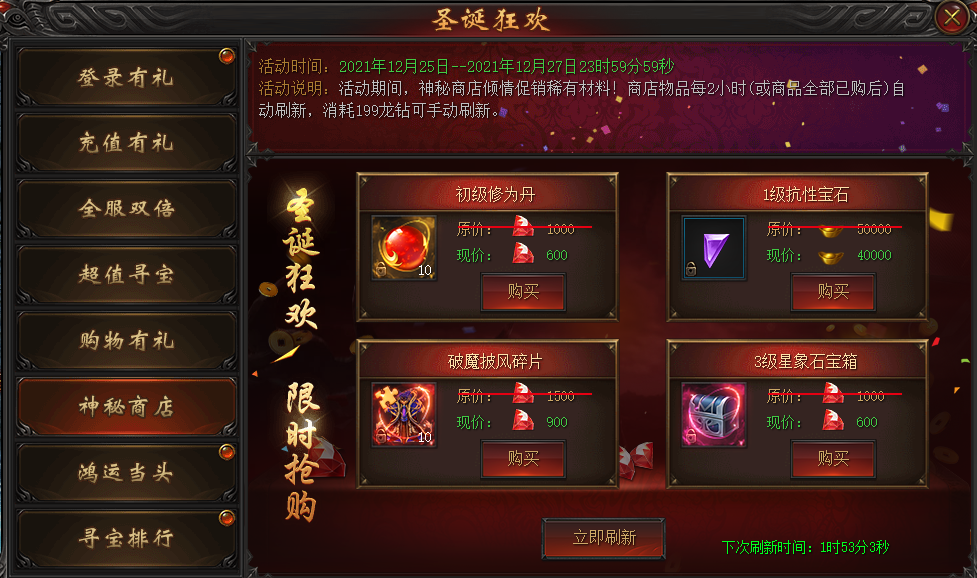Click the red orb 初级修为丹 item icon
The width and height of the screenshot is (977, 578).
click(404, 247)
